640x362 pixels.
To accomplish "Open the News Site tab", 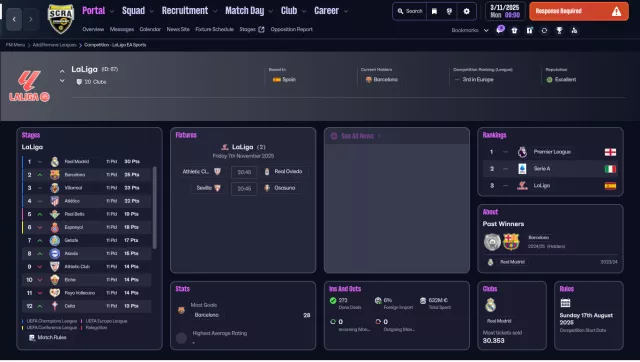I will pos(178,29).
